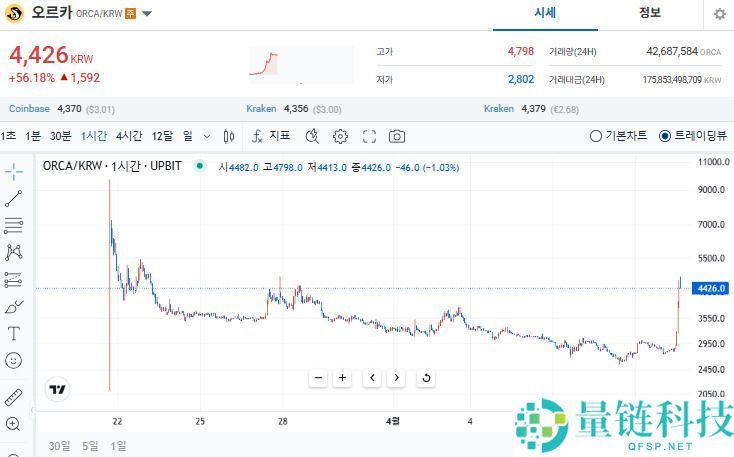Expand the more intervals dropdown arrow
Viewport: 734px width, 457px height.
tap(207, 137)
